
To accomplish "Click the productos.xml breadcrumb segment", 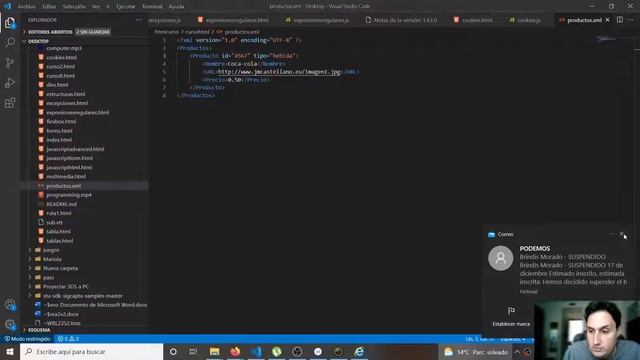I will coord(241,32).
